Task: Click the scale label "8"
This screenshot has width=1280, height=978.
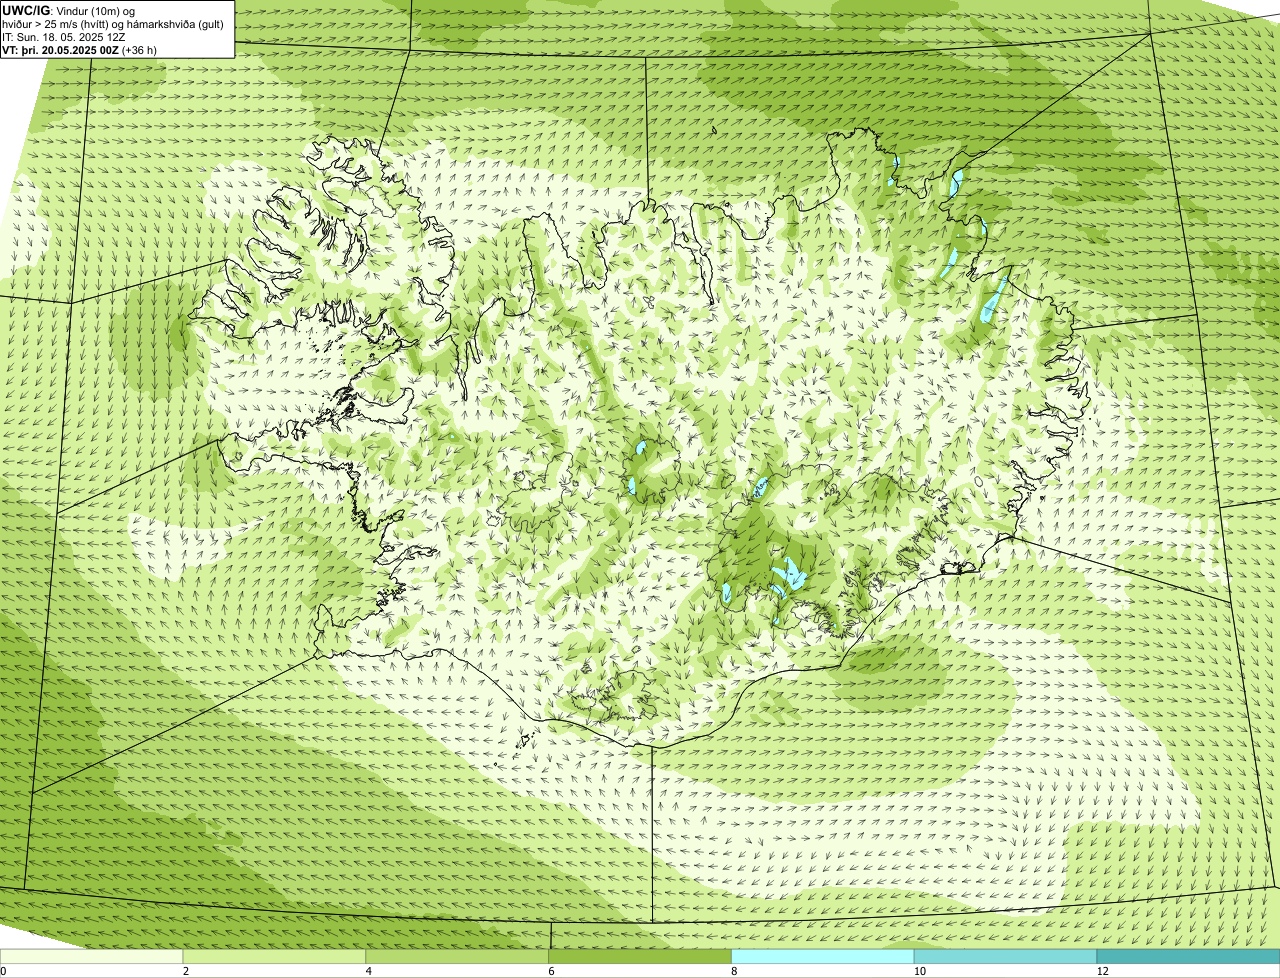Action: [x=734, y=971]
